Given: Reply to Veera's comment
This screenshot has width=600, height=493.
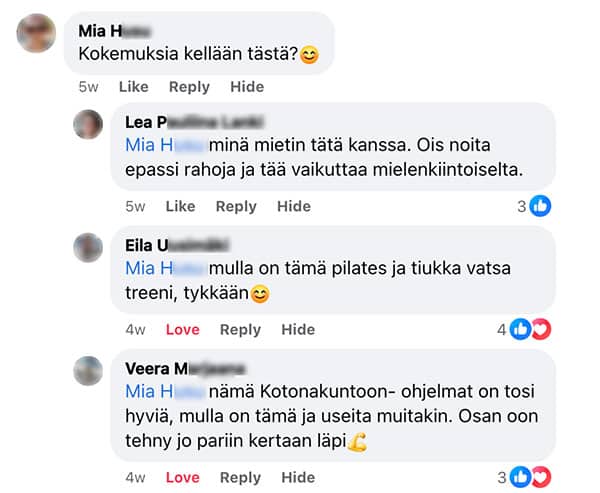Looking at the screenshot, I should pyautogui.click(x=240, y=477).
